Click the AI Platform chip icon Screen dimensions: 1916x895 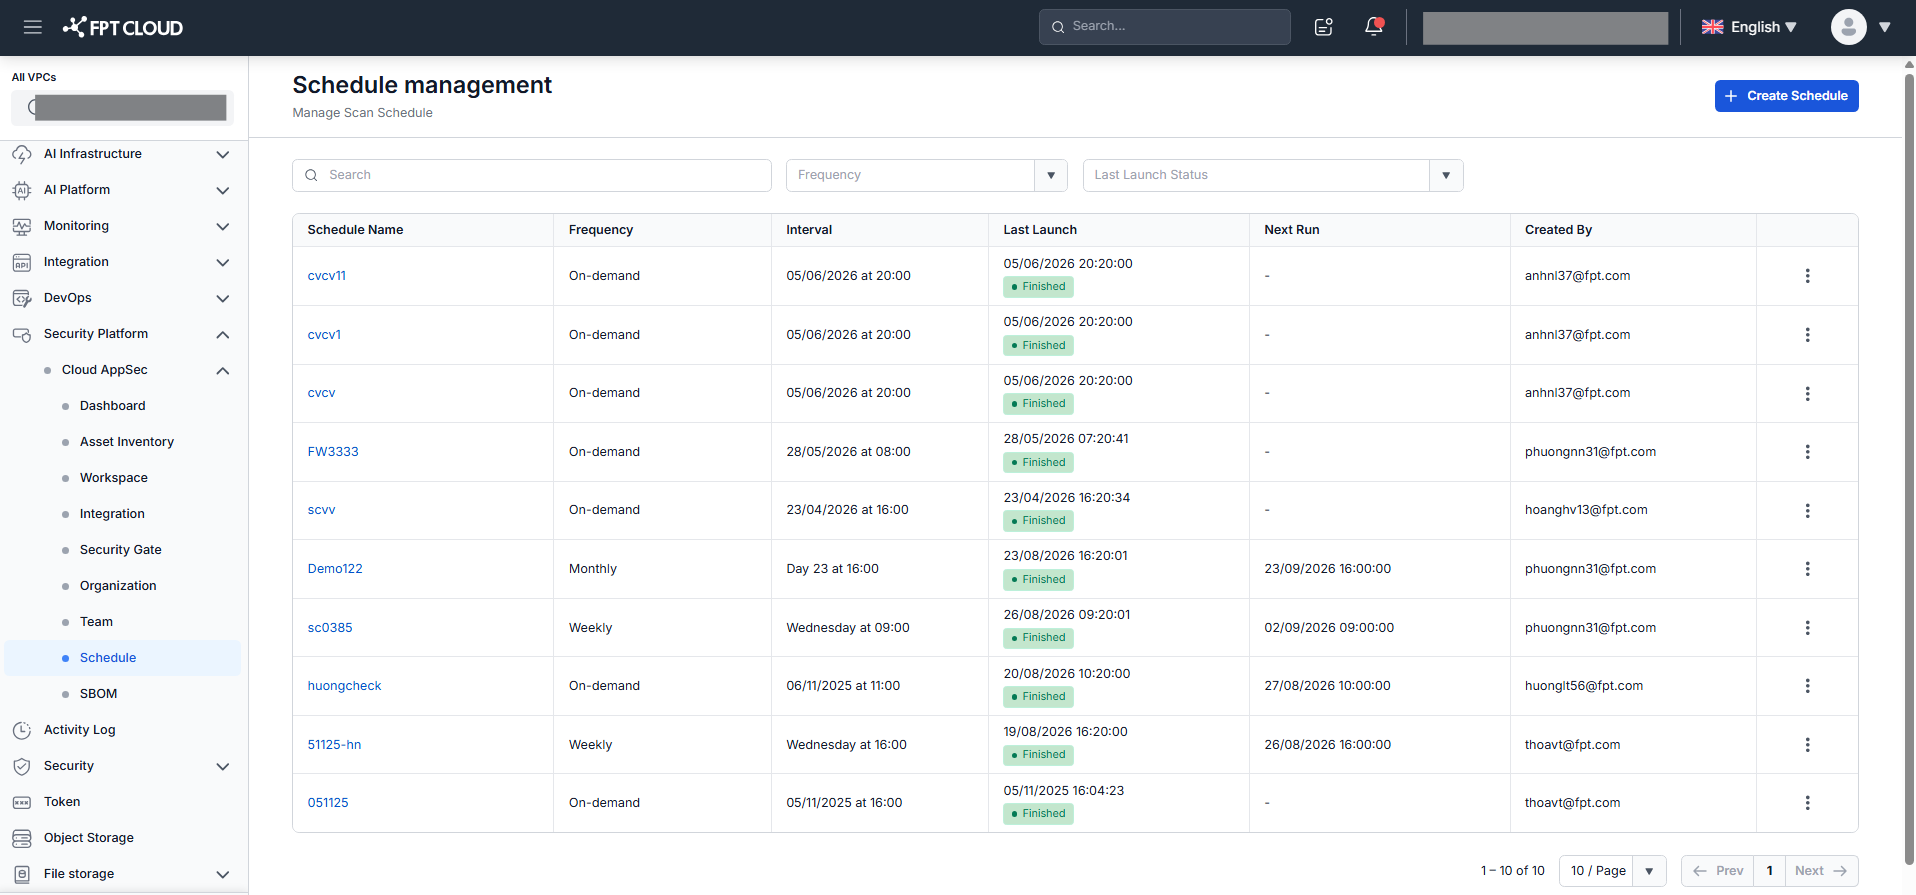pyautogui.click(x=22, y=190)
